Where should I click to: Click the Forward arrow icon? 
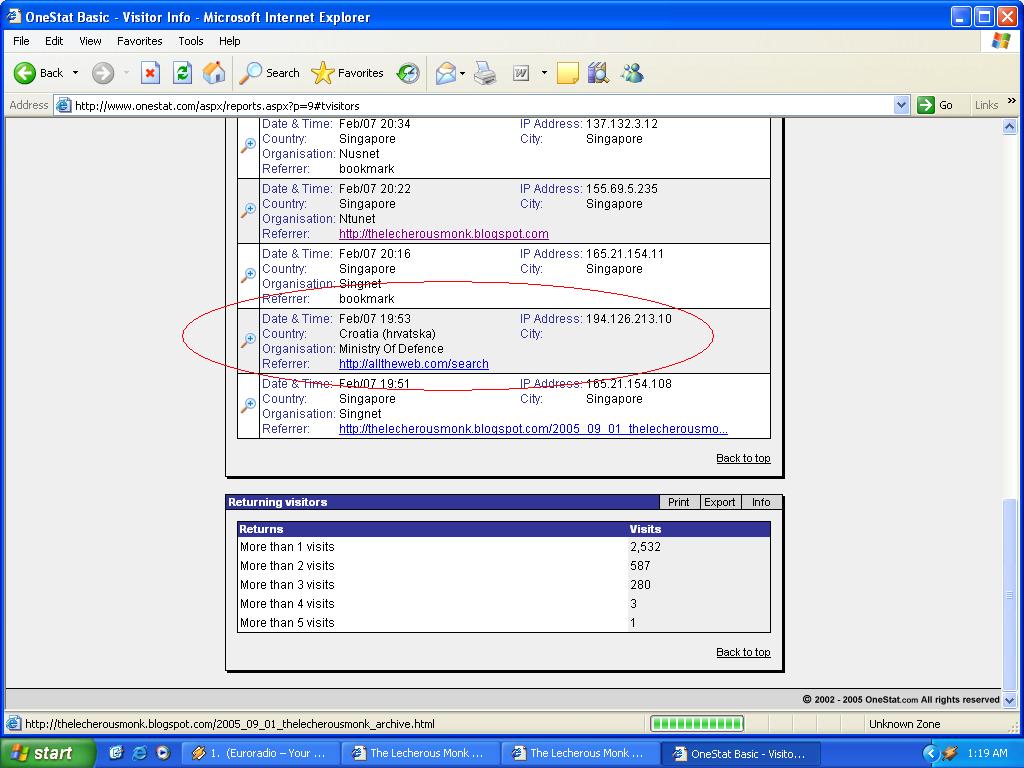pos(103,72)
